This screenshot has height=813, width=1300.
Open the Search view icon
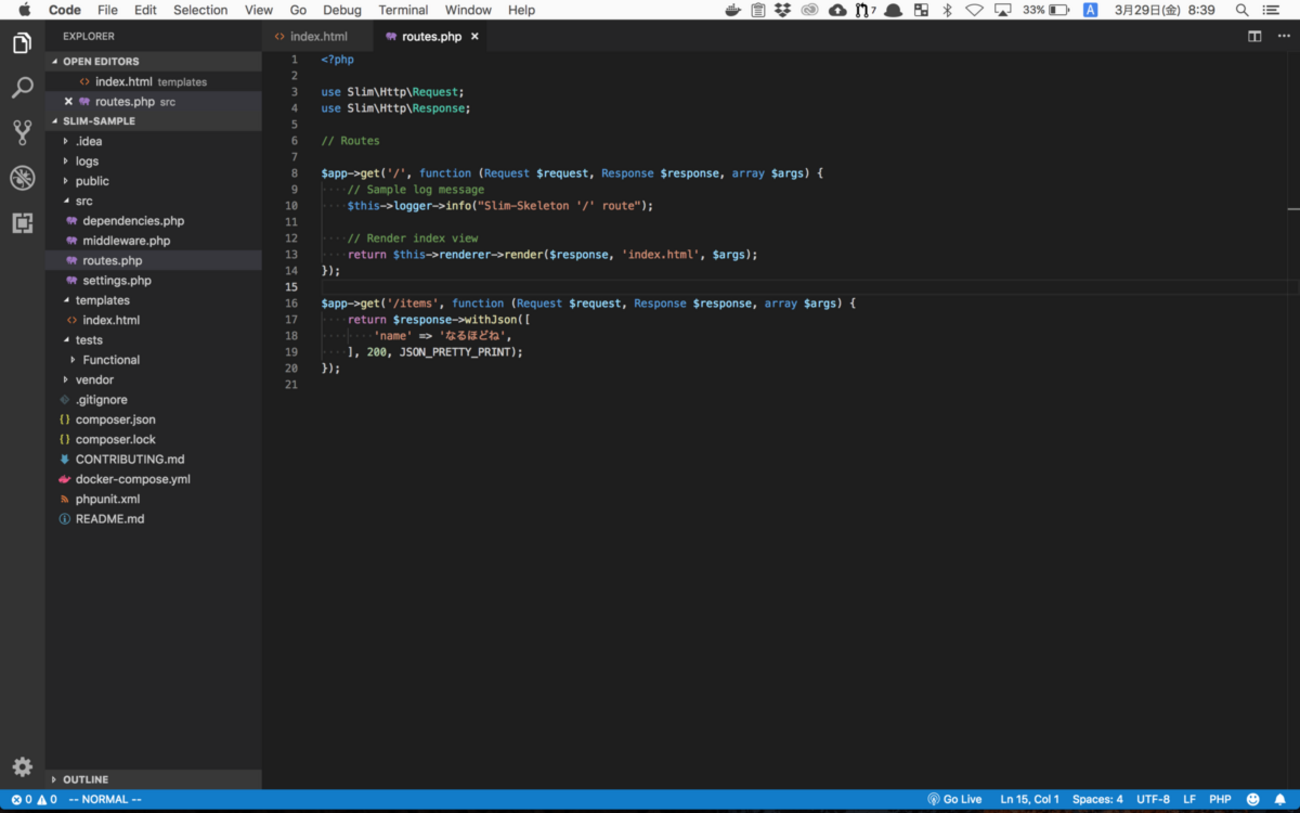[x=22, y=89]
